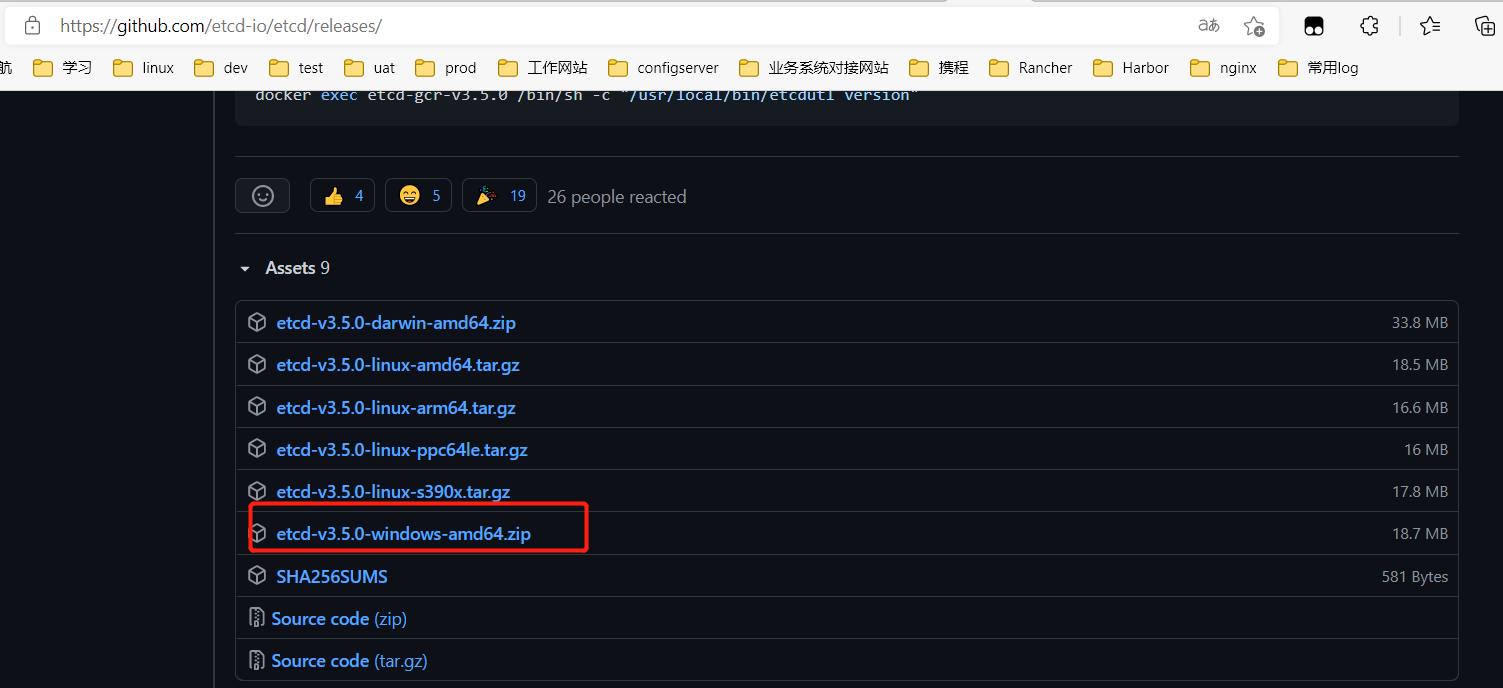Screen dimensions: 1503x688
Task: Click thumbs up reaction with 4
Action: (342, 196)
